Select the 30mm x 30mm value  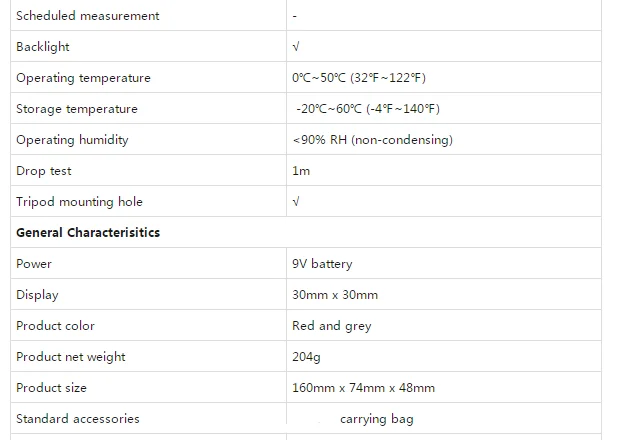335,295
